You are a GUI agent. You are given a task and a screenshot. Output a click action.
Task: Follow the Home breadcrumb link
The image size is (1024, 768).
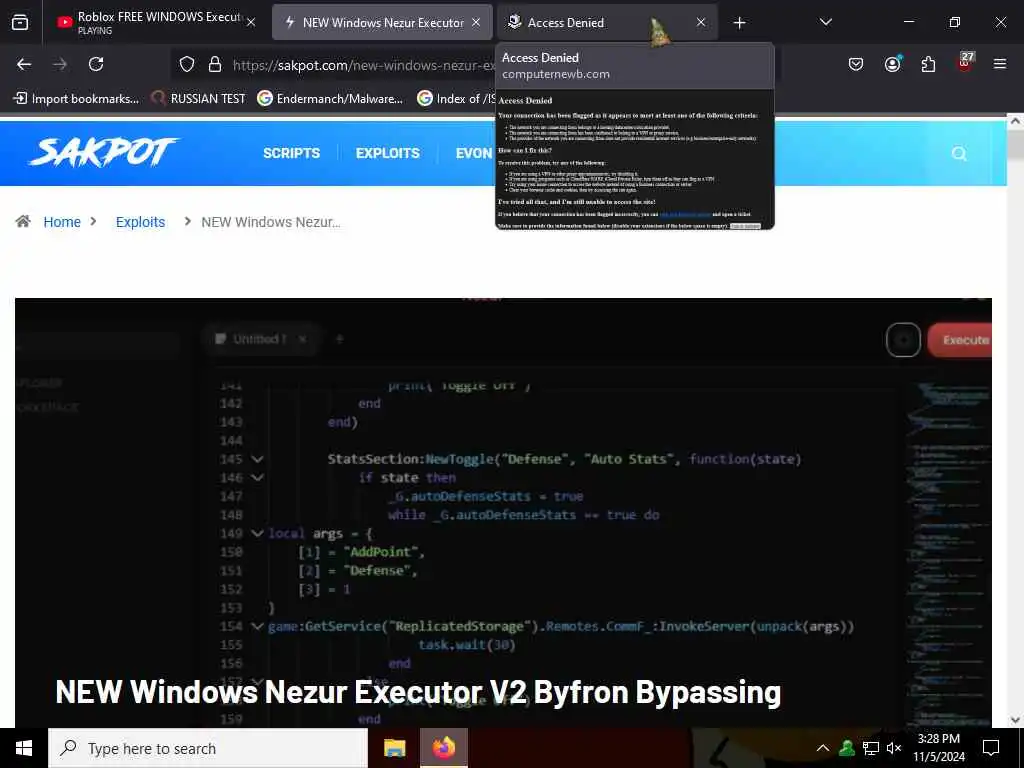point(62,222)
